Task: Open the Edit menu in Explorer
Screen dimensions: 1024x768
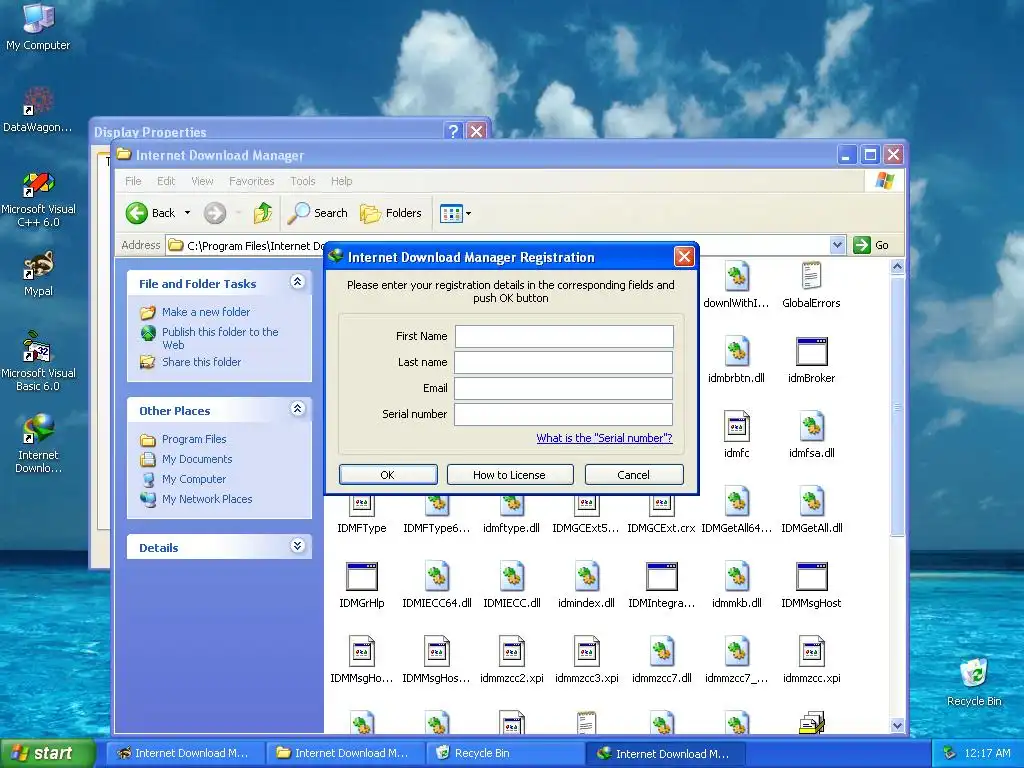Action: [166, 181]
